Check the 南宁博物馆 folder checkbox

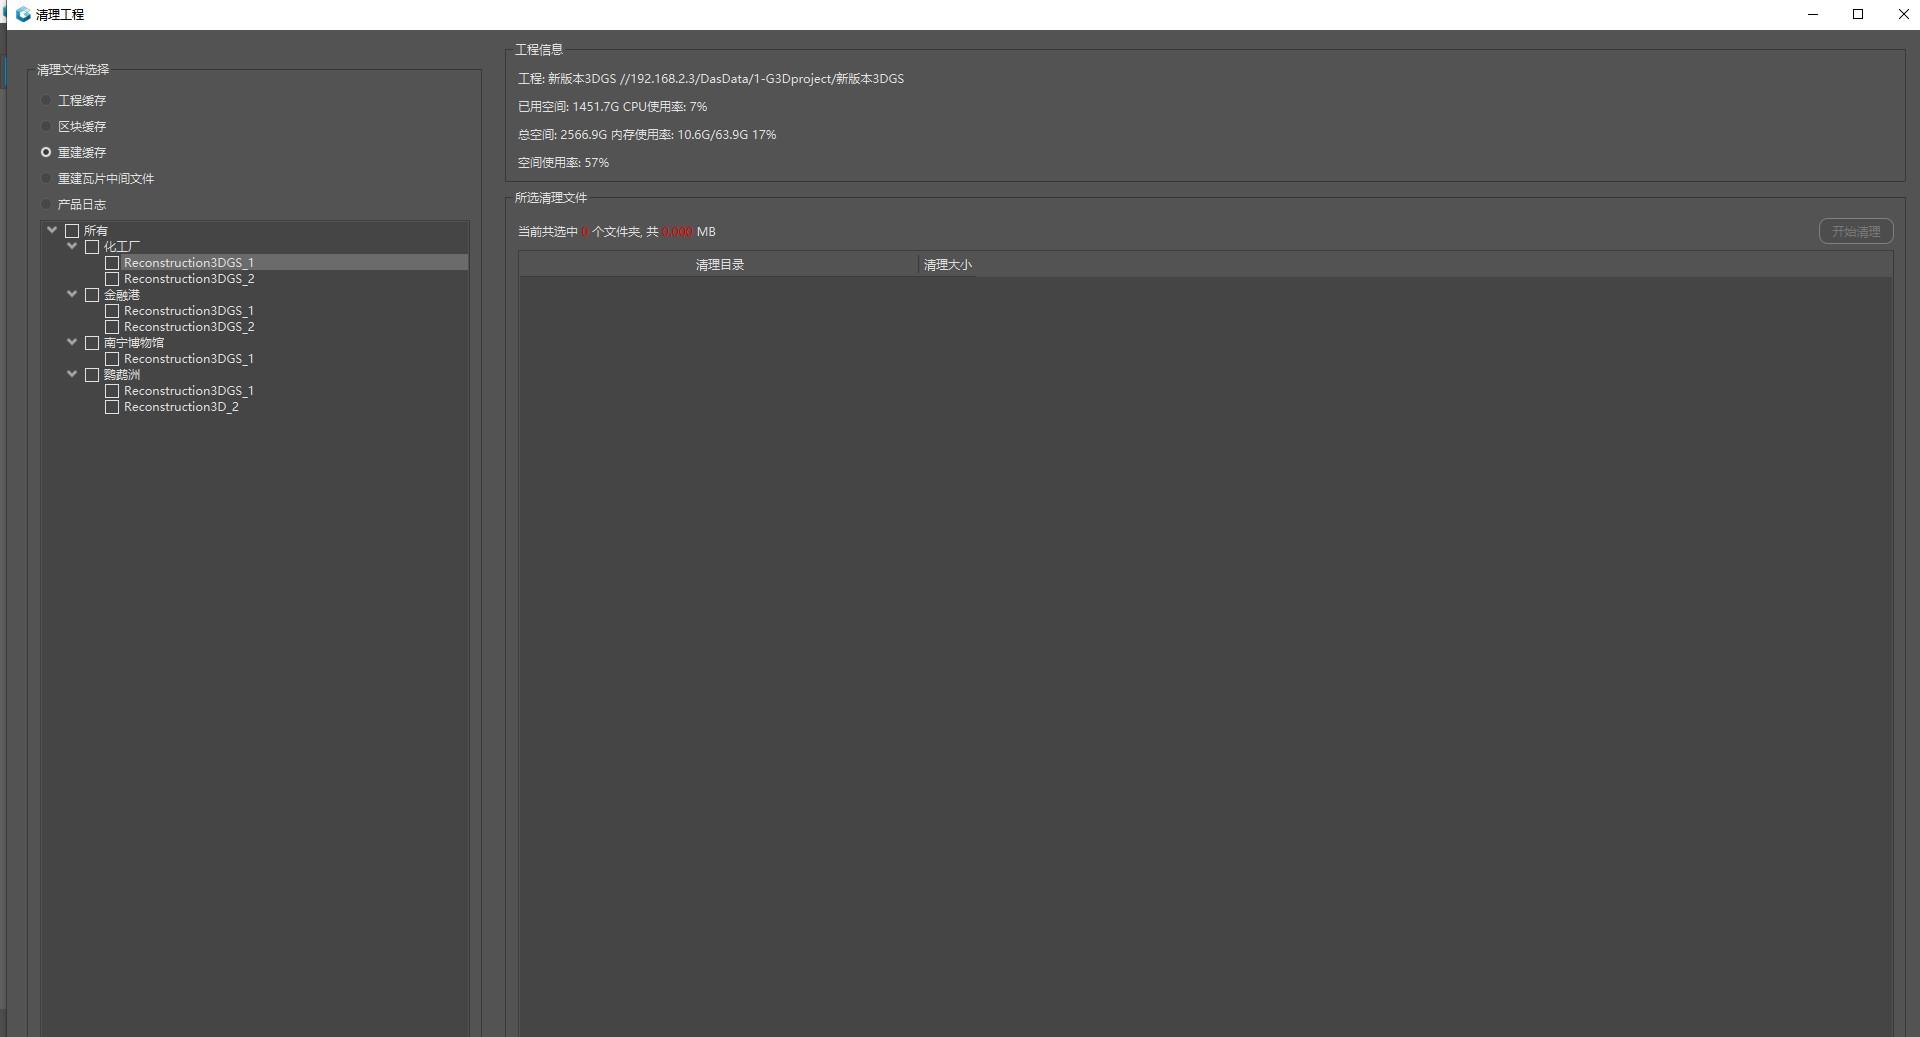pyautogui.click(x=92, y=343)
